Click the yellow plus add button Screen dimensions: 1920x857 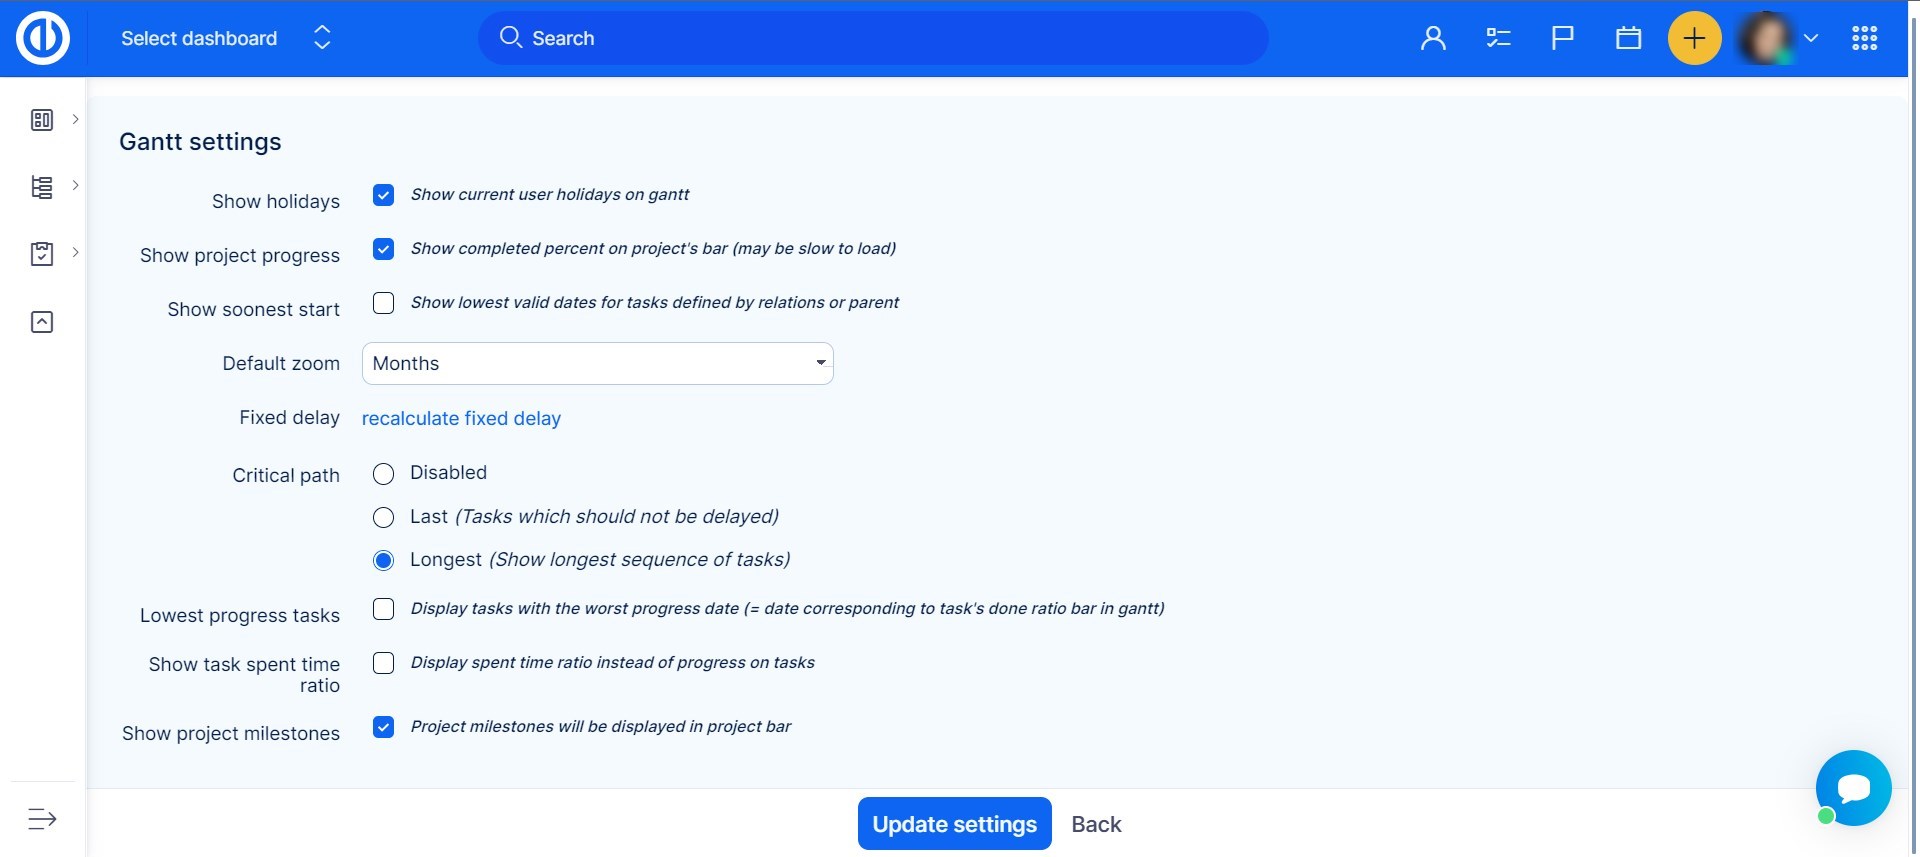(x=1694, y=38)
